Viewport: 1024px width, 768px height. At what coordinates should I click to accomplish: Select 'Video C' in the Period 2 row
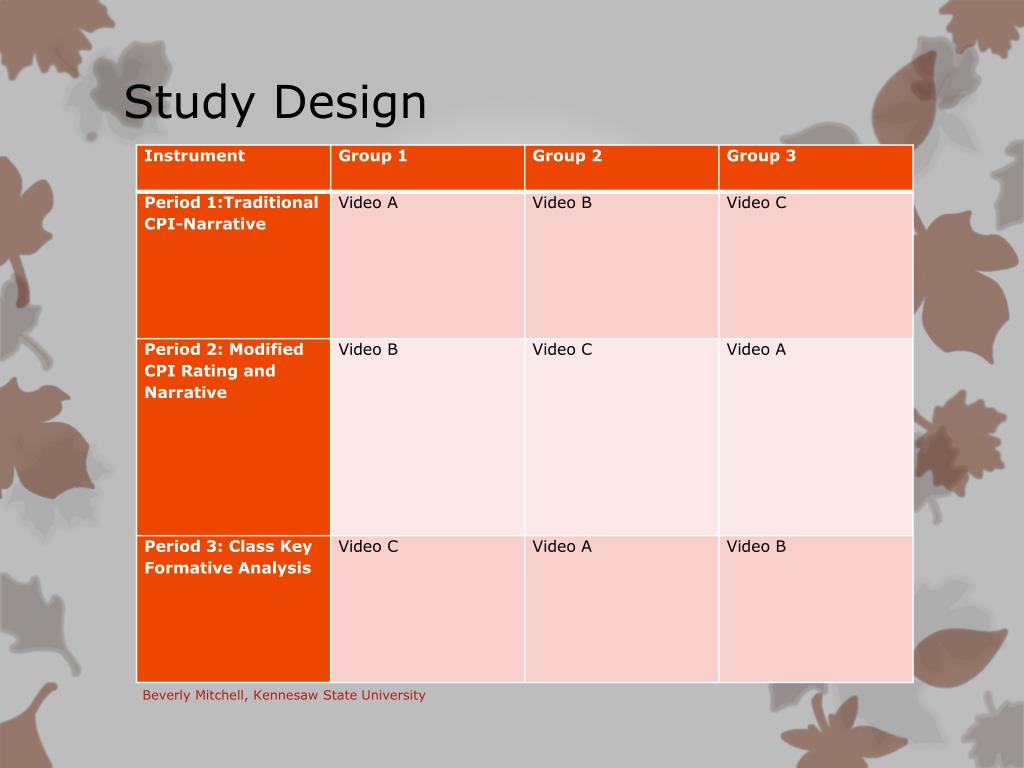[562, 349]
